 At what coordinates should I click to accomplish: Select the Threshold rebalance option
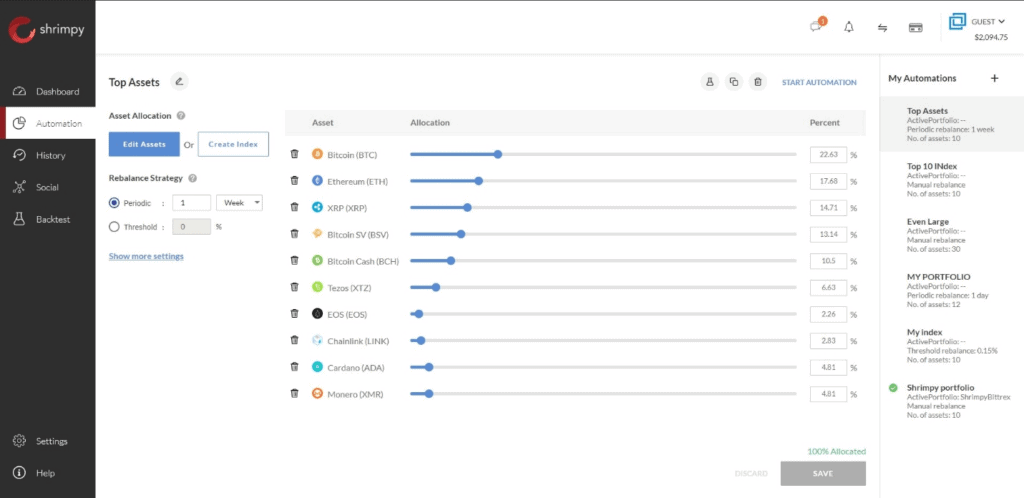pyautogui.click(x=114, y=227)
